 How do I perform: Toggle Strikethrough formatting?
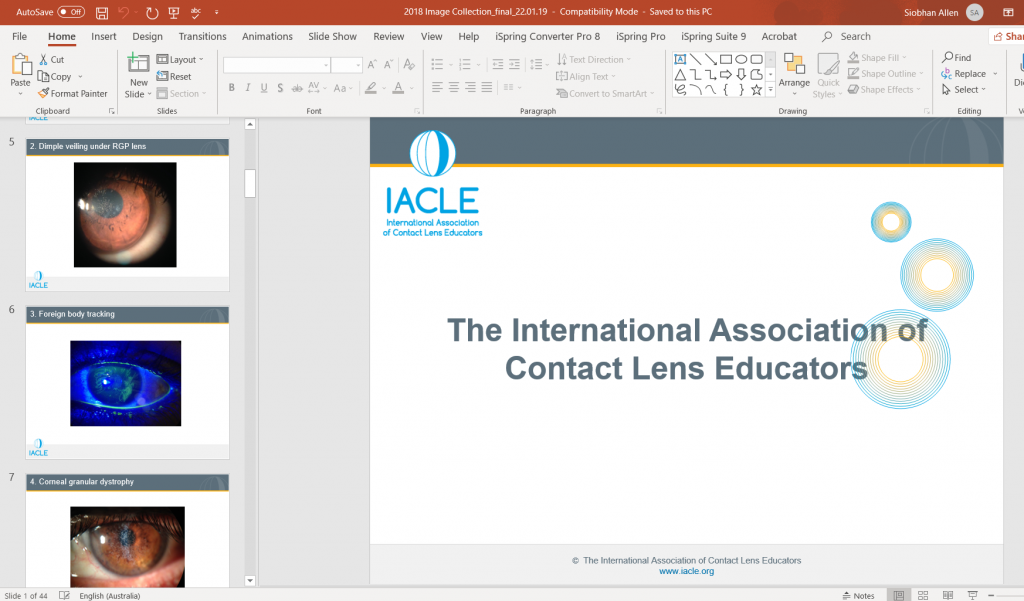297,88
